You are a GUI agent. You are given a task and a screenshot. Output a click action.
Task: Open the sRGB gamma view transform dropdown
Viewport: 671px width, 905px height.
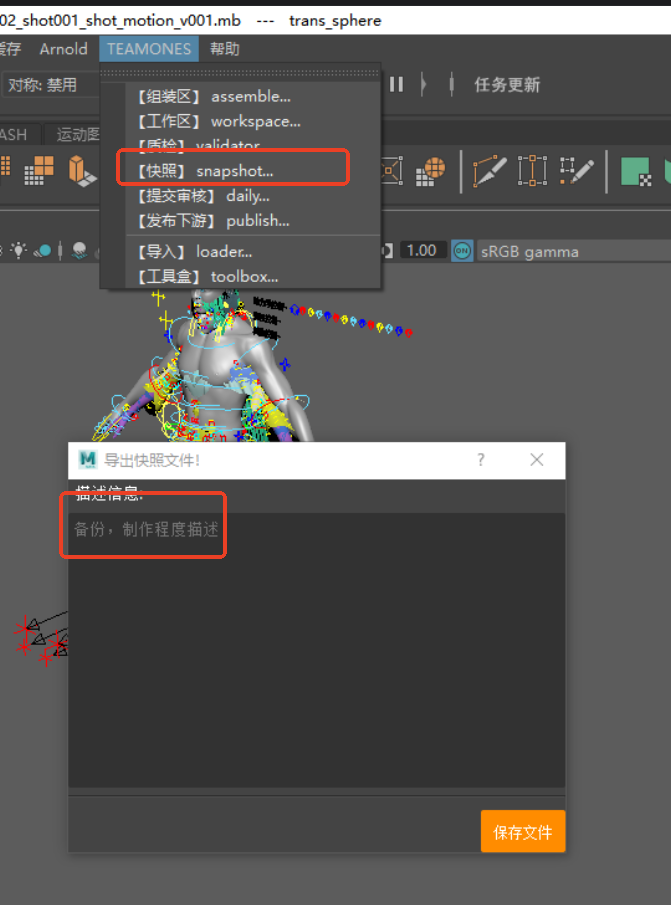coord(573,252)
